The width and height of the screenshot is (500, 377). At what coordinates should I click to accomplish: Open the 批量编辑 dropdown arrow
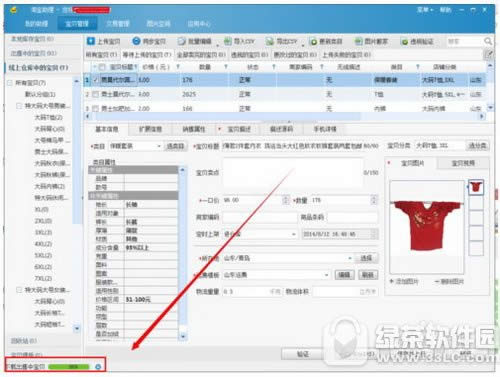point(218,44)
